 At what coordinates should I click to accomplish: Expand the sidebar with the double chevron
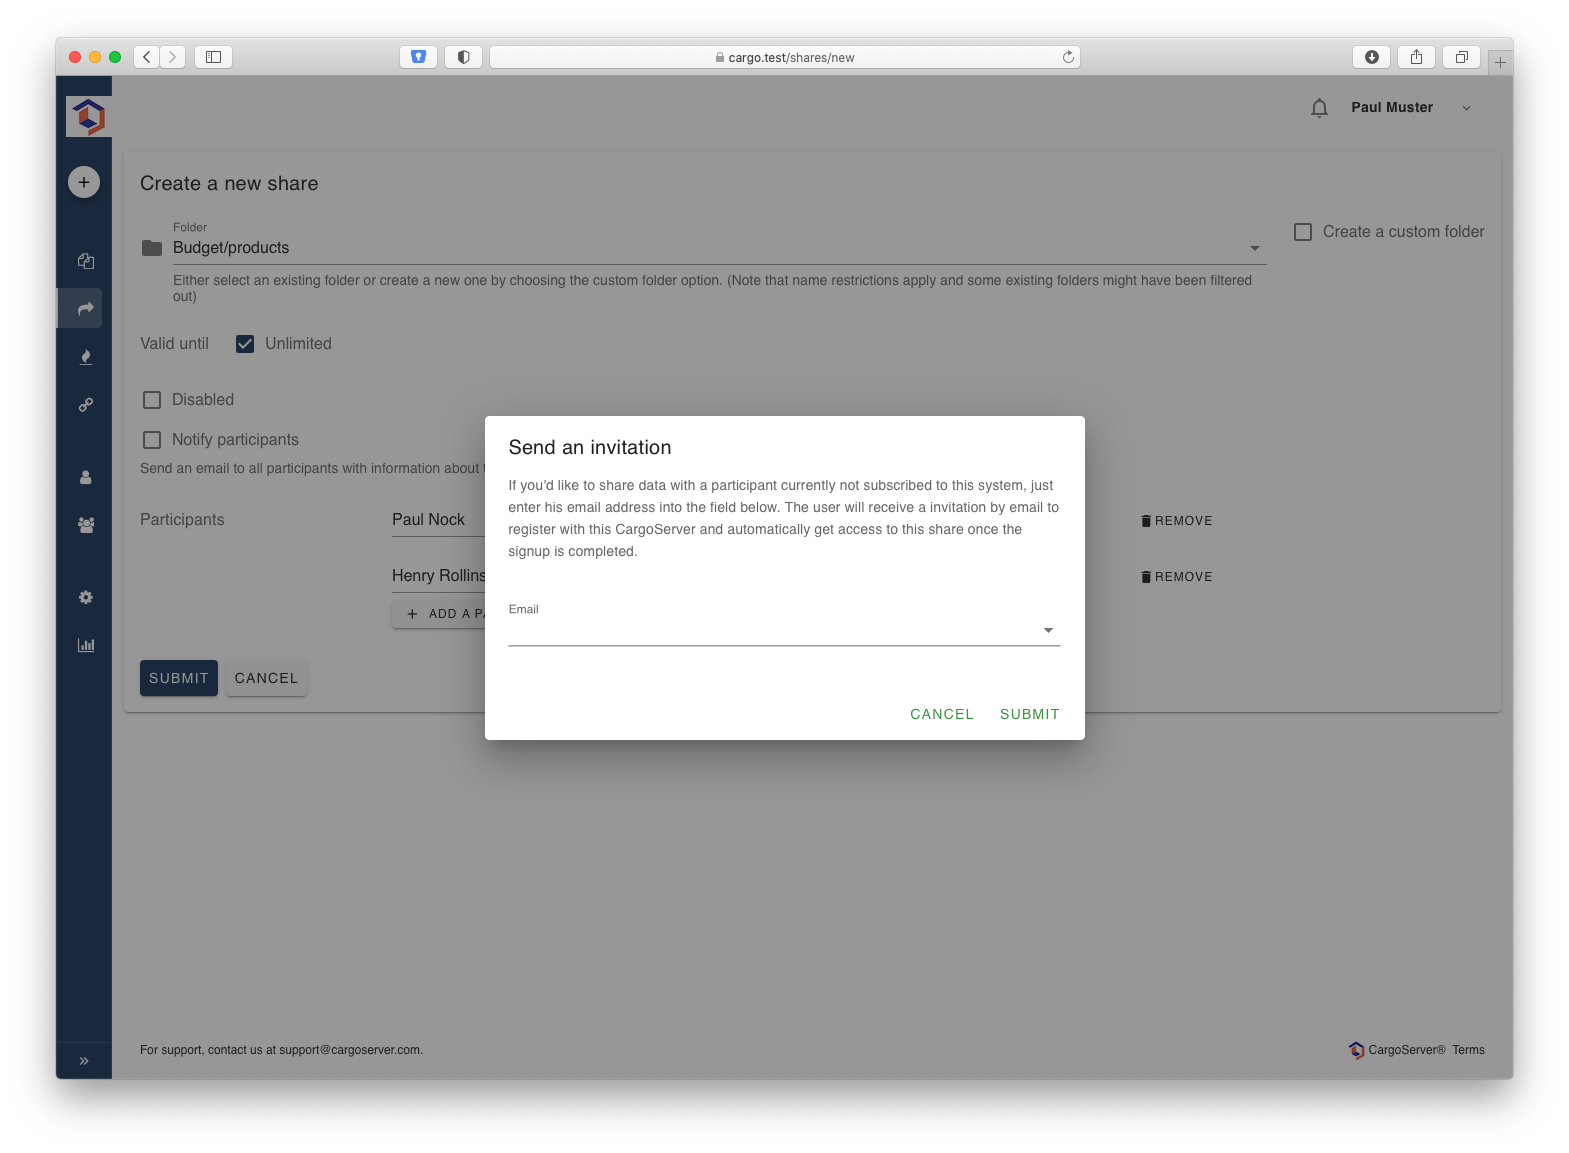click(84, 1061)
